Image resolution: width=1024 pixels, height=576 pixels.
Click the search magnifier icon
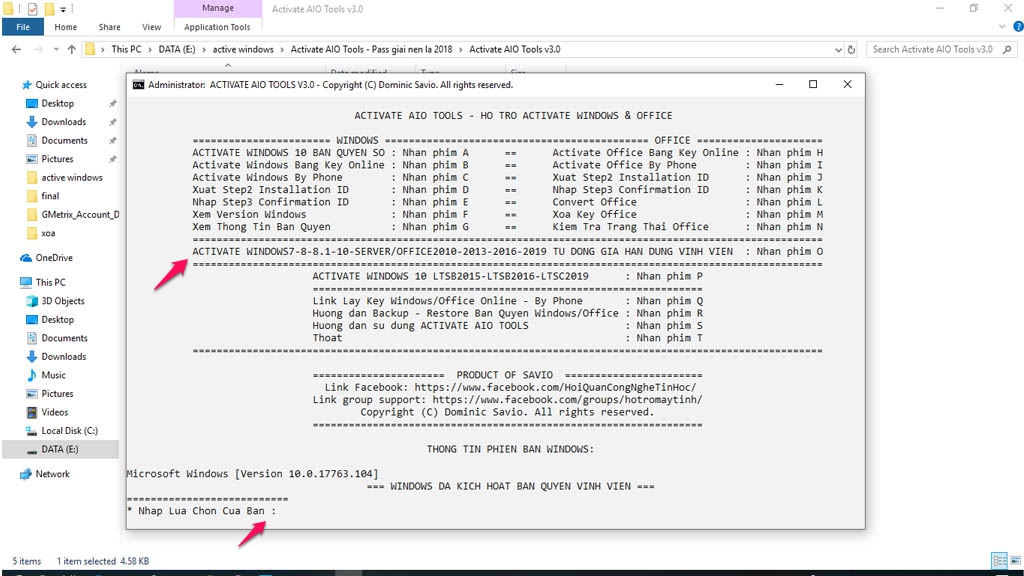[1007, 49]
